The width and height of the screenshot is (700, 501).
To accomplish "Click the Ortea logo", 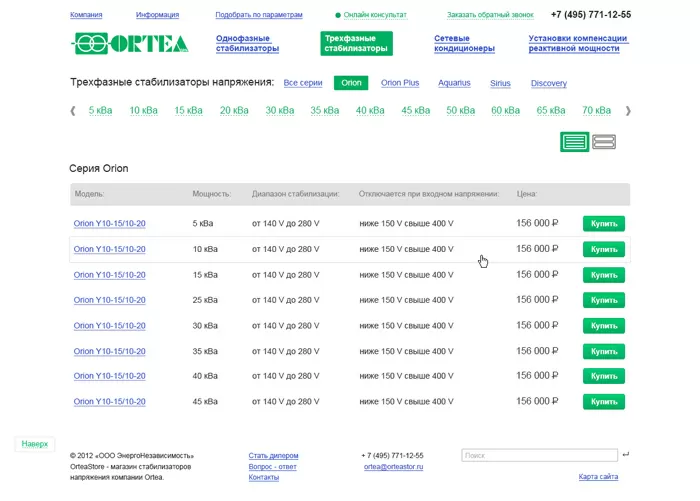I will point(130,43).
